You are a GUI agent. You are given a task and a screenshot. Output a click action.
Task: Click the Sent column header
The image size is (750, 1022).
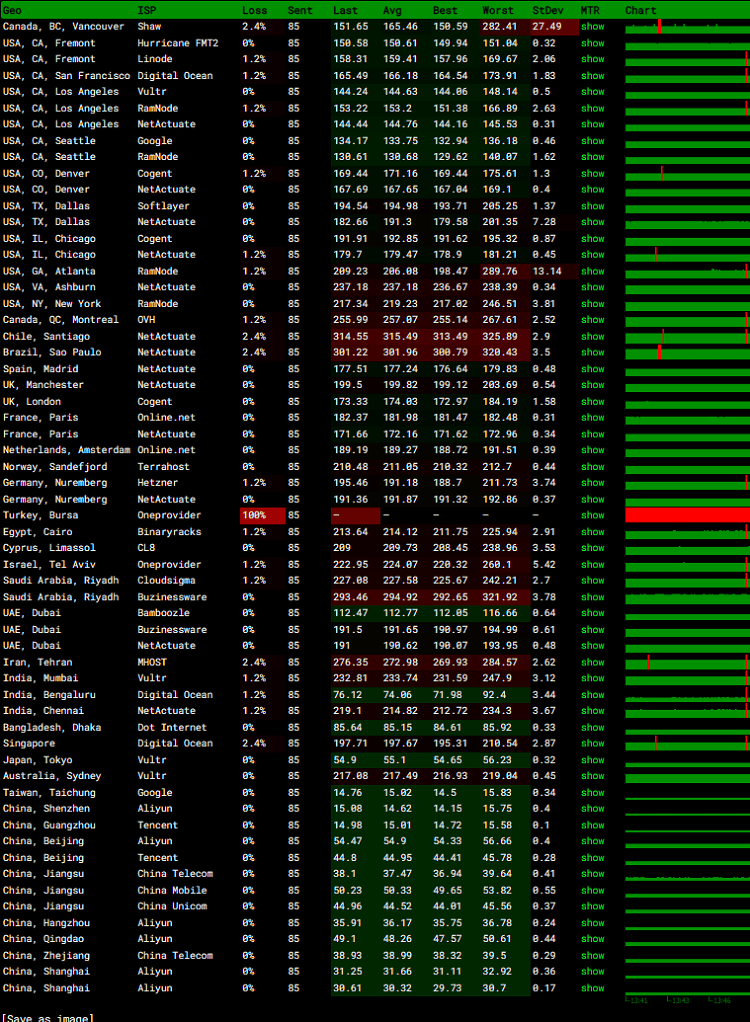coord(300,10)
